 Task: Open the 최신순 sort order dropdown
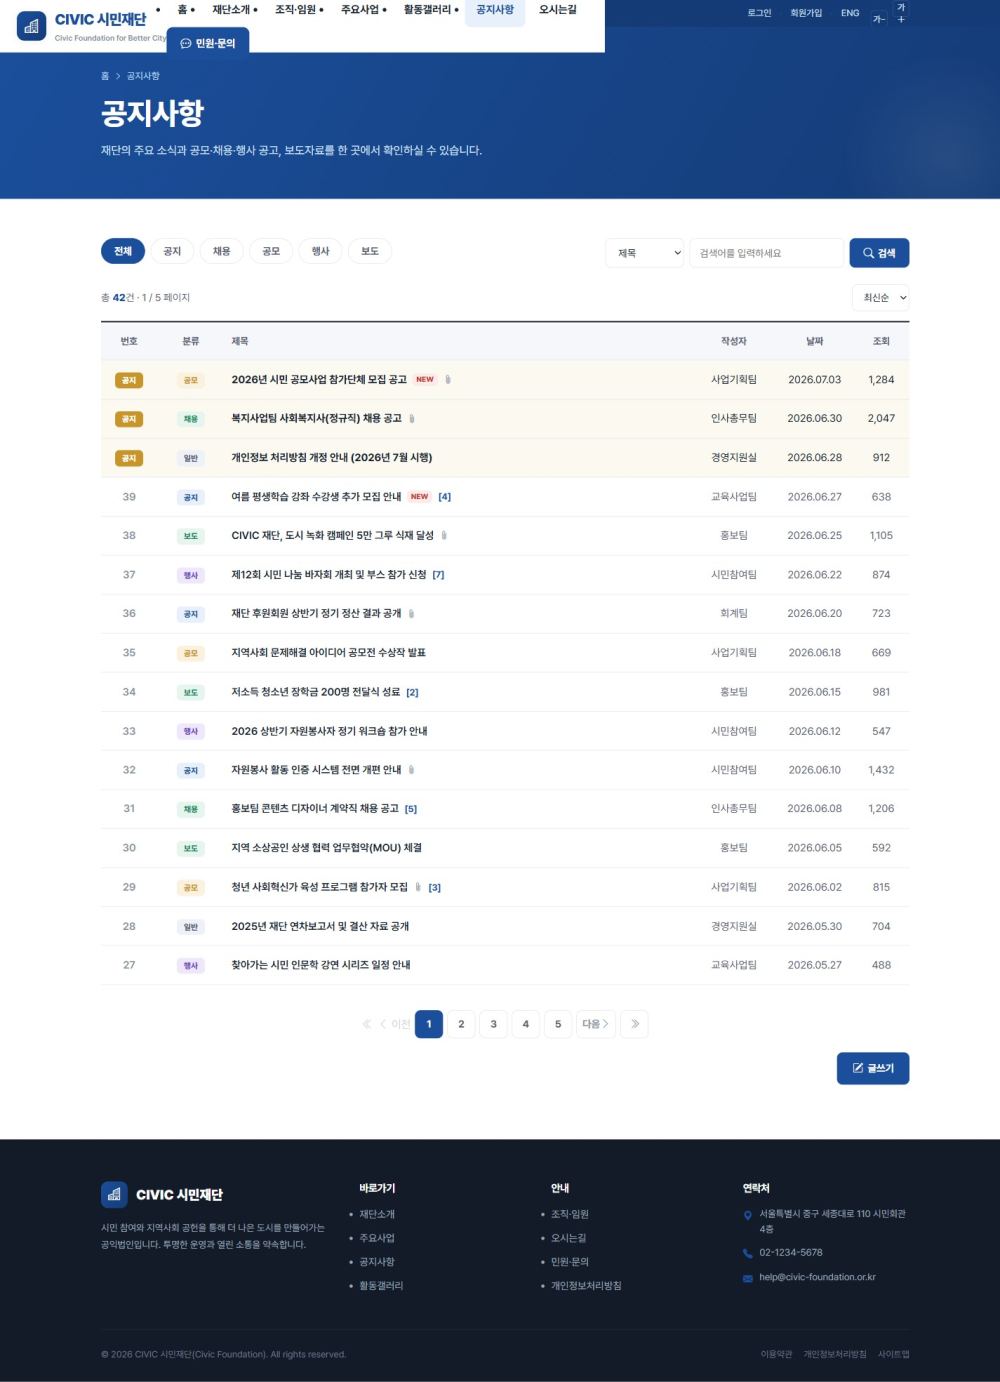[881, 297]
